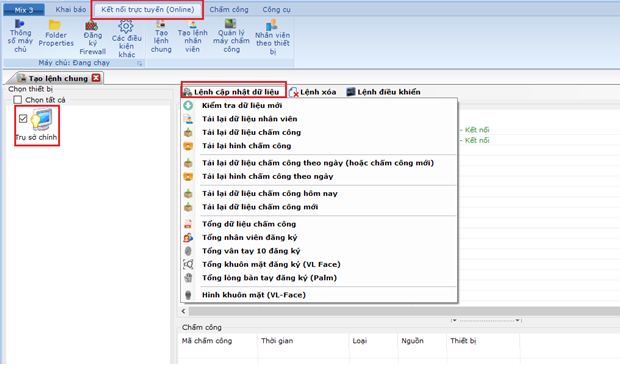620x379 pixels.
Task: Click the horizontal scrollbar left arrow
Action: click(183, 311)
